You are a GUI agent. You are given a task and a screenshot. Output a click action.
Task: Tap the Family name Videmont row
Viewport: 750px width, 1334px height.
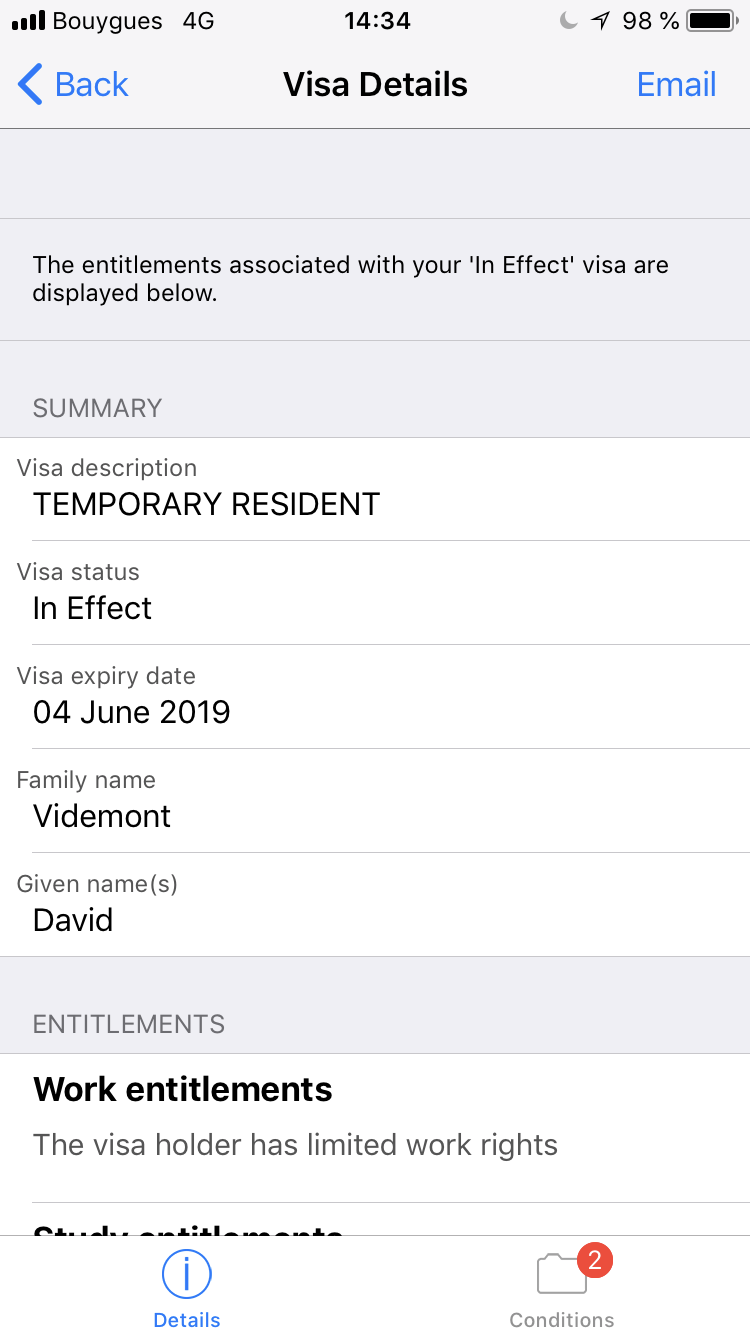(x=375, y=801)
